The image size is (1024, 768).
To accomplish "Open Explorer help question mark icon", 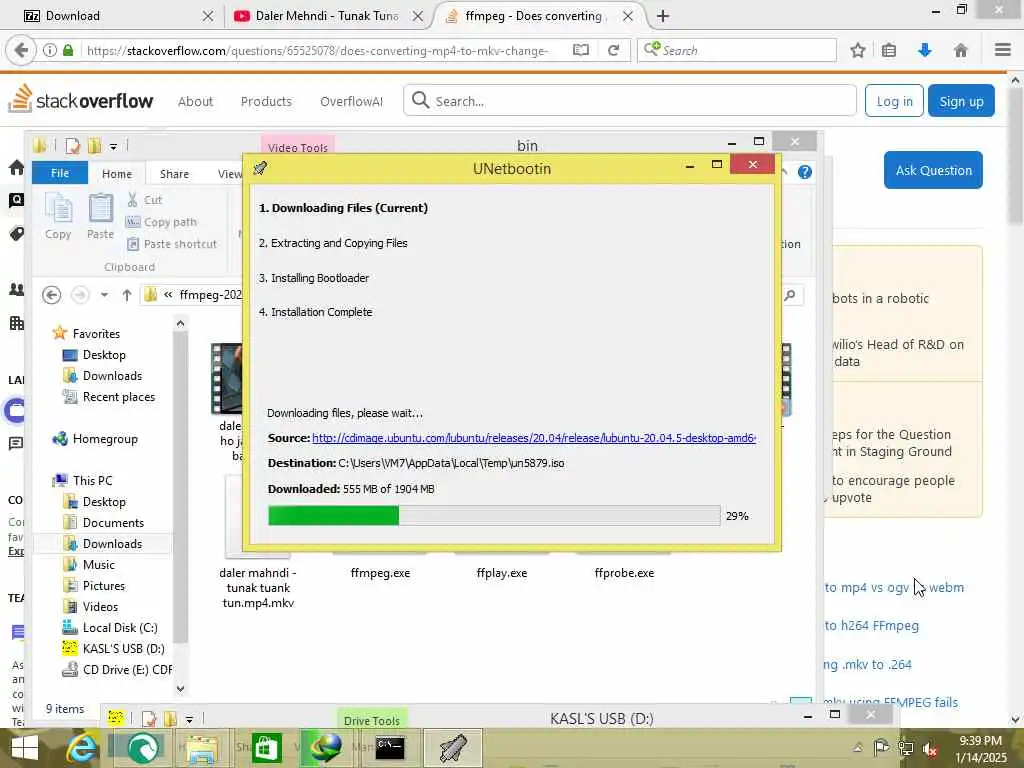I will coord(805,172).
